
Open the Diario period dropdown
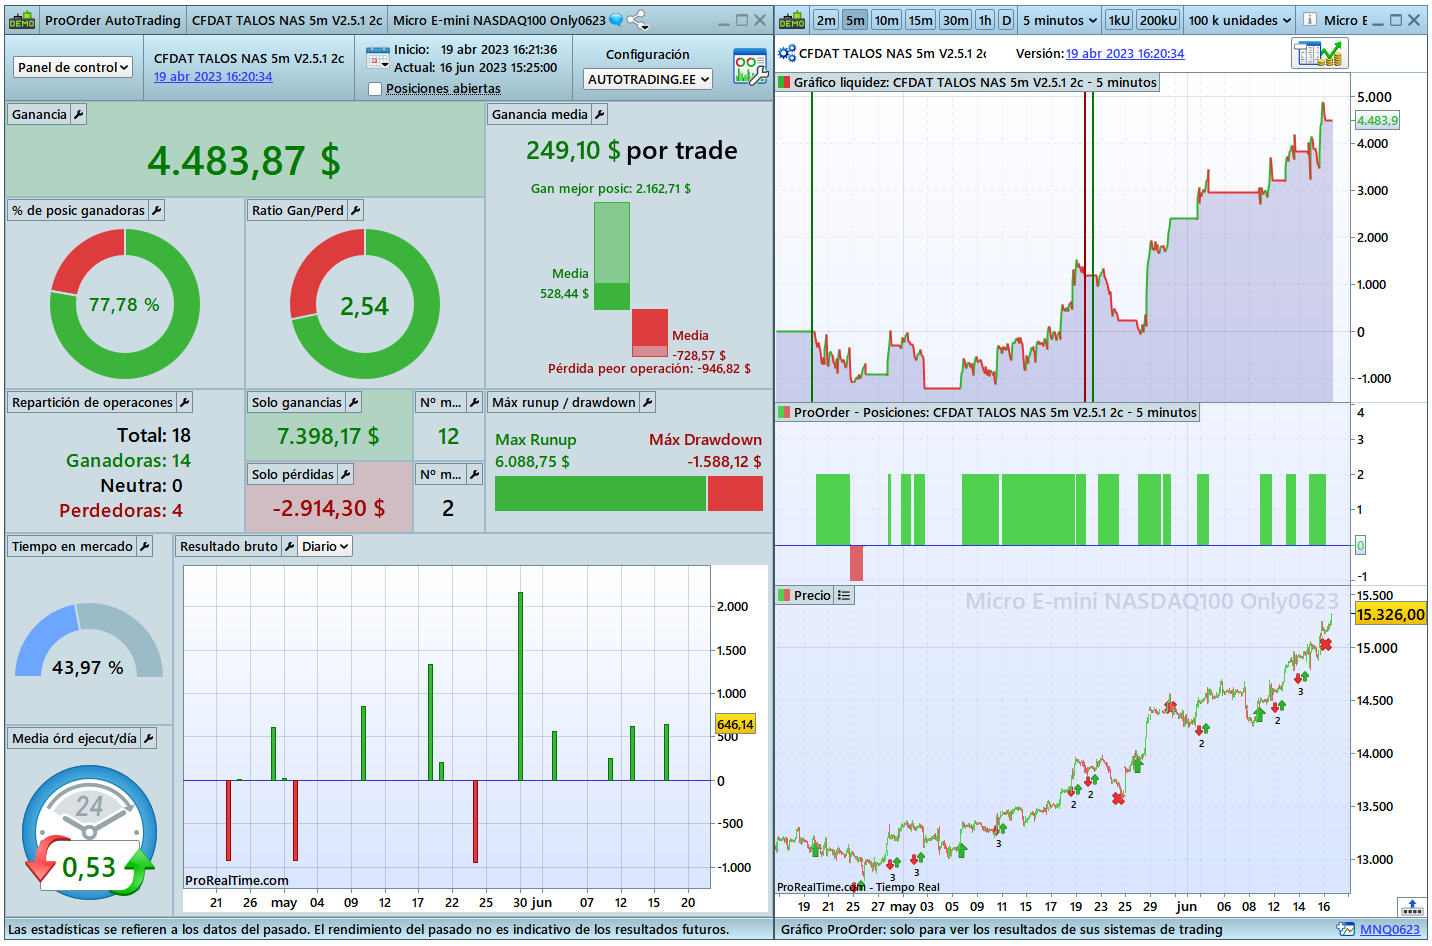[326, 547]
